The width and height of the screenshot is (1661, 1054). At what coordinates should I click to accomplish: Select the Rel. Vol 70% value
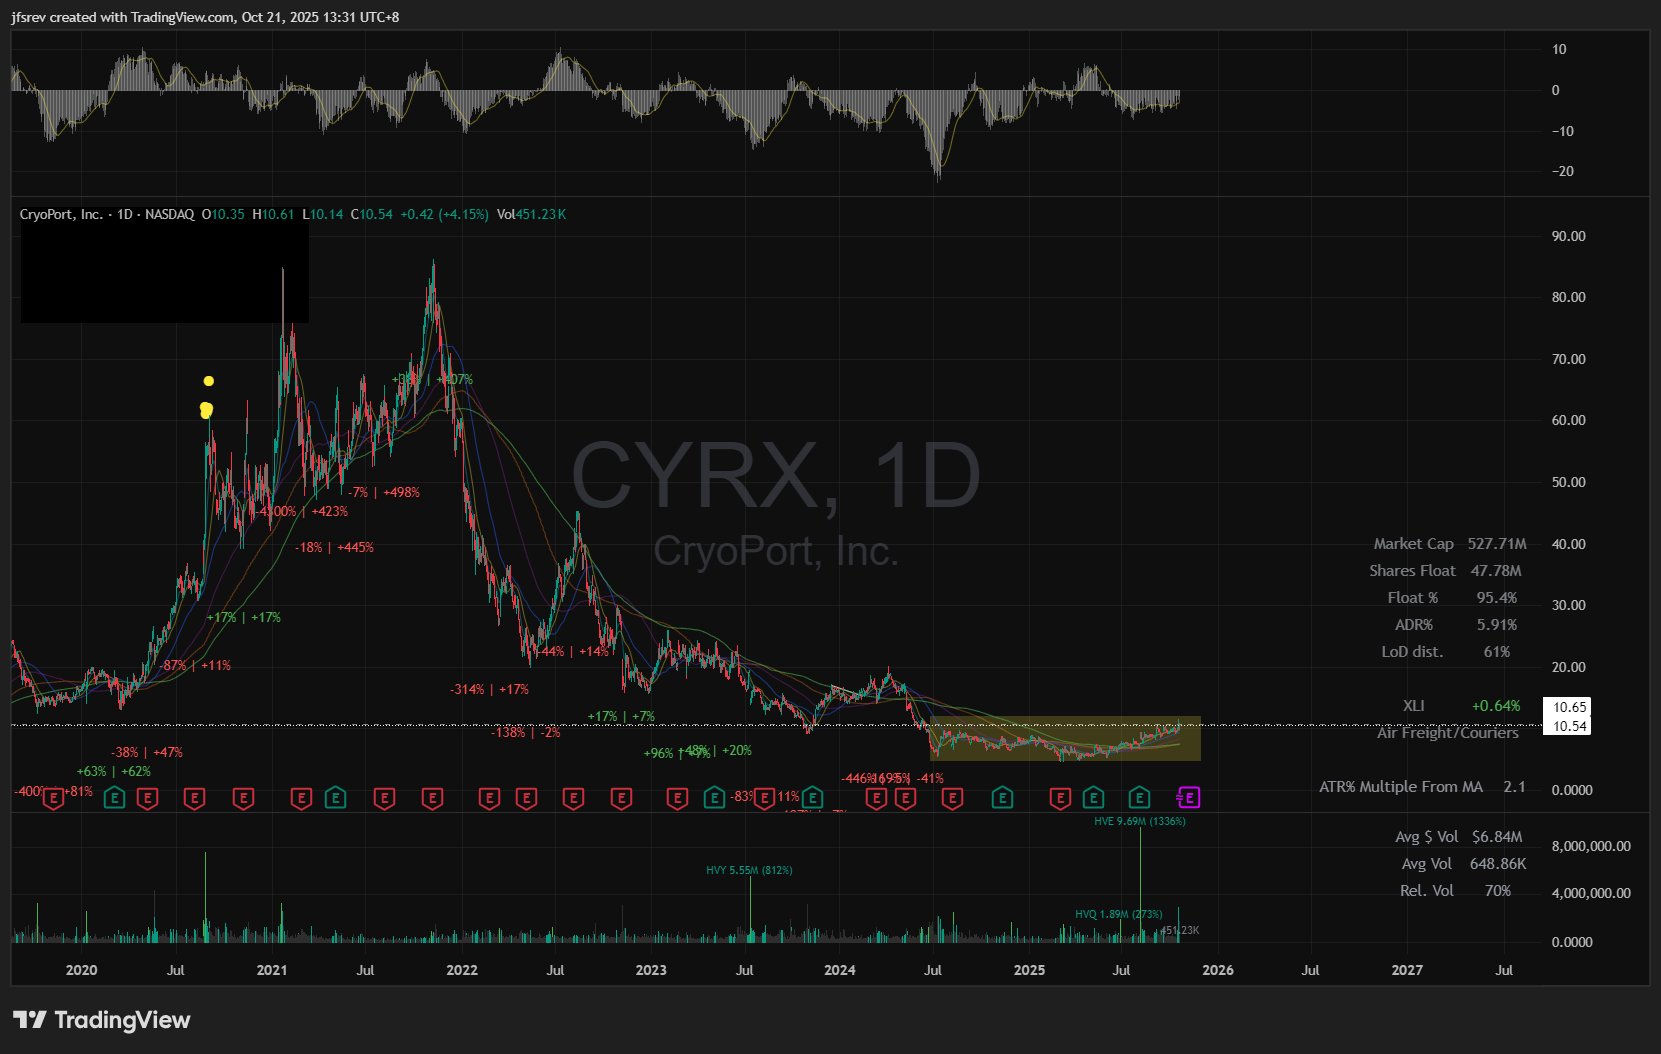coord(1498,890)
